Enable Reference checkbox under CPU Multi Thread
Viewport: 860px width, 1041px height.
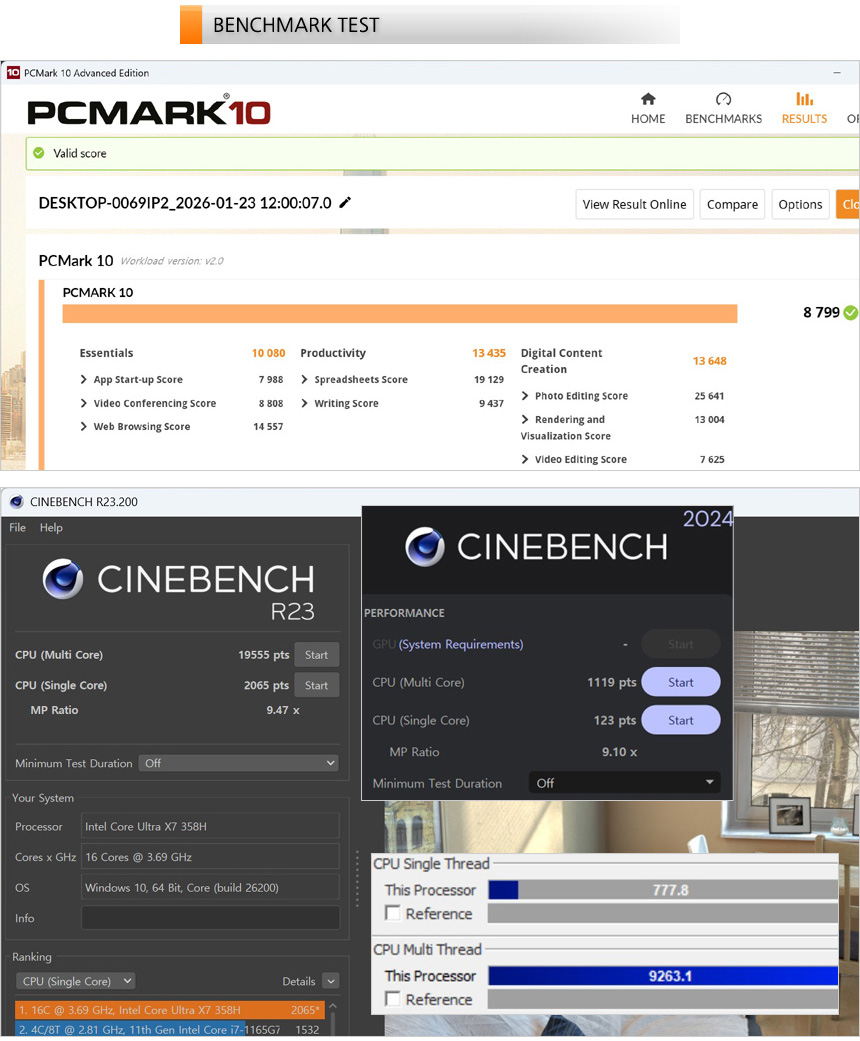click(x=393, y=999)
